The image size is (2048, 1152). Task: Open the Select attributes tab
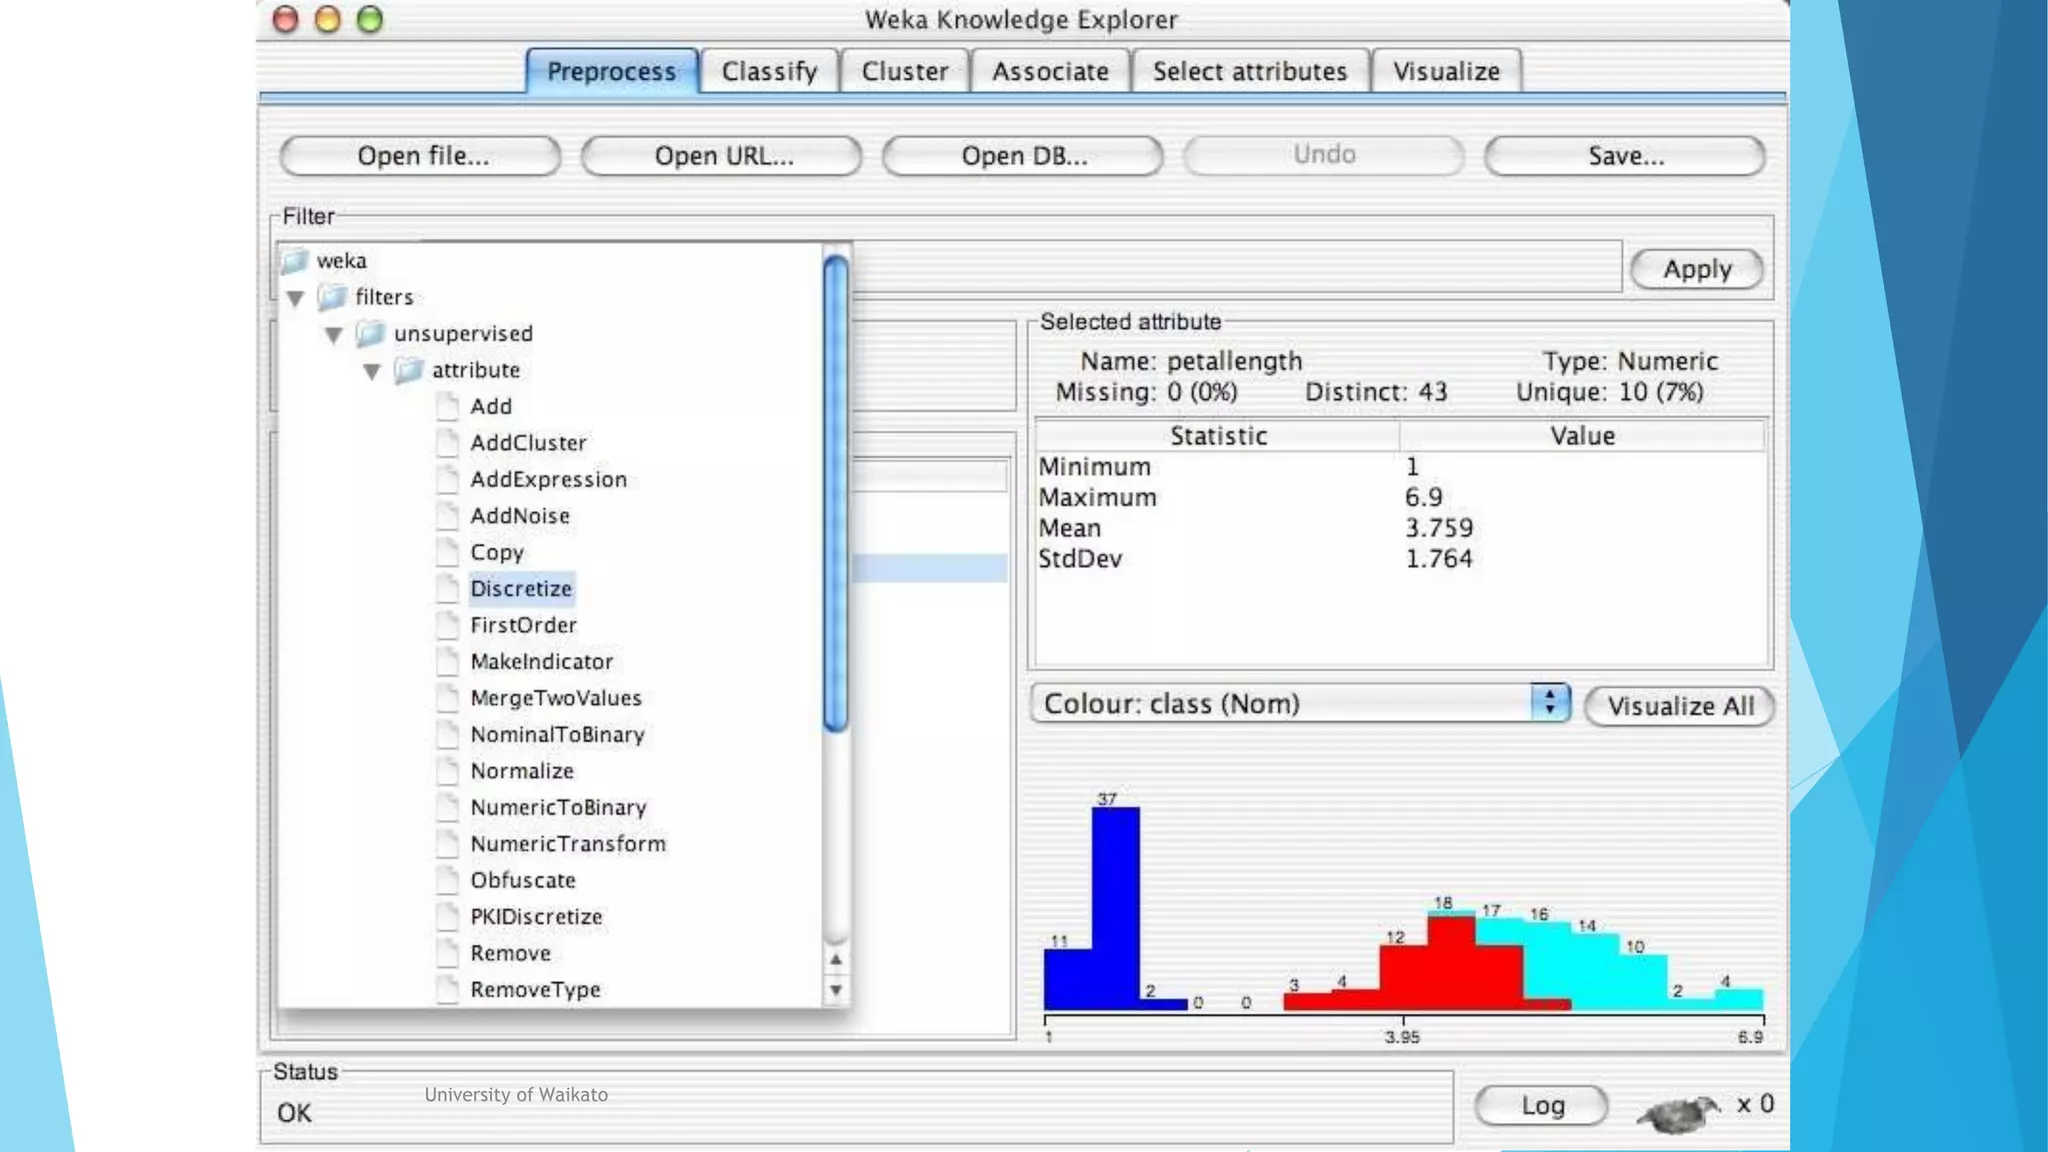[1249, 71]
